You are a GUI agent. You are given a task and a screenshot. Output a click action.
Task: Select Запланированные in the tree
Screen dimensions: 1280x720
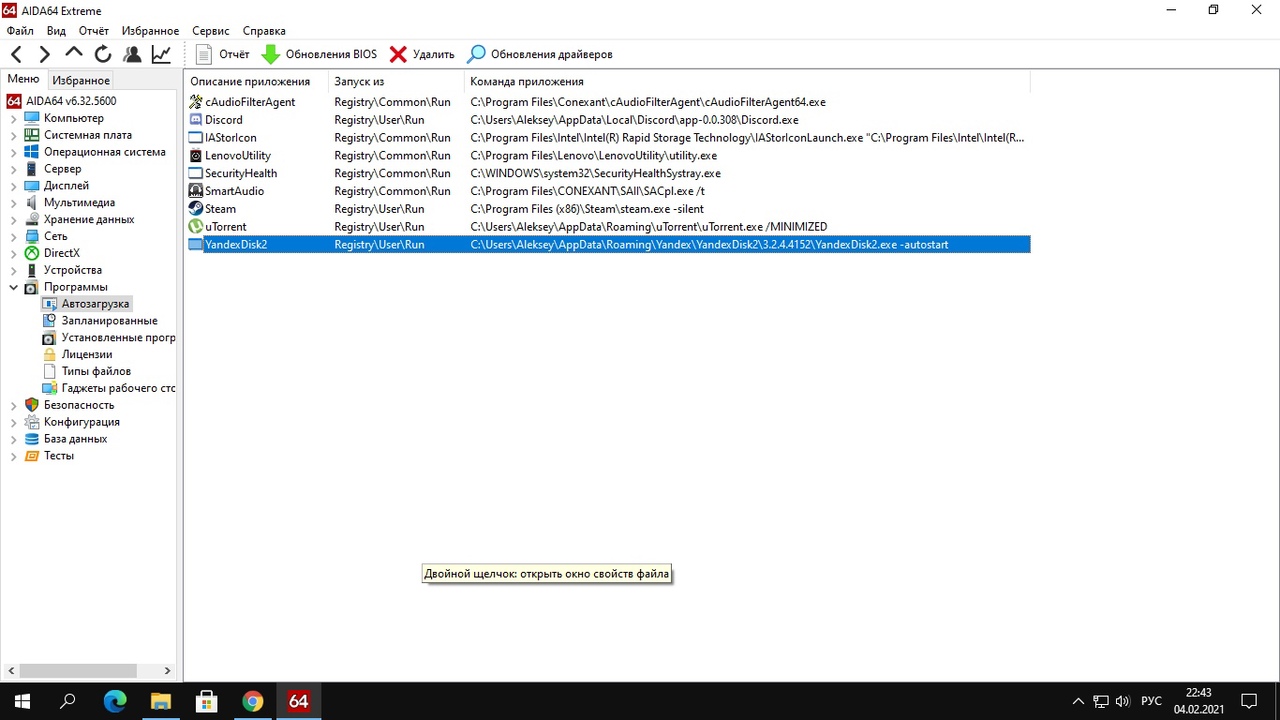(109, 321)
